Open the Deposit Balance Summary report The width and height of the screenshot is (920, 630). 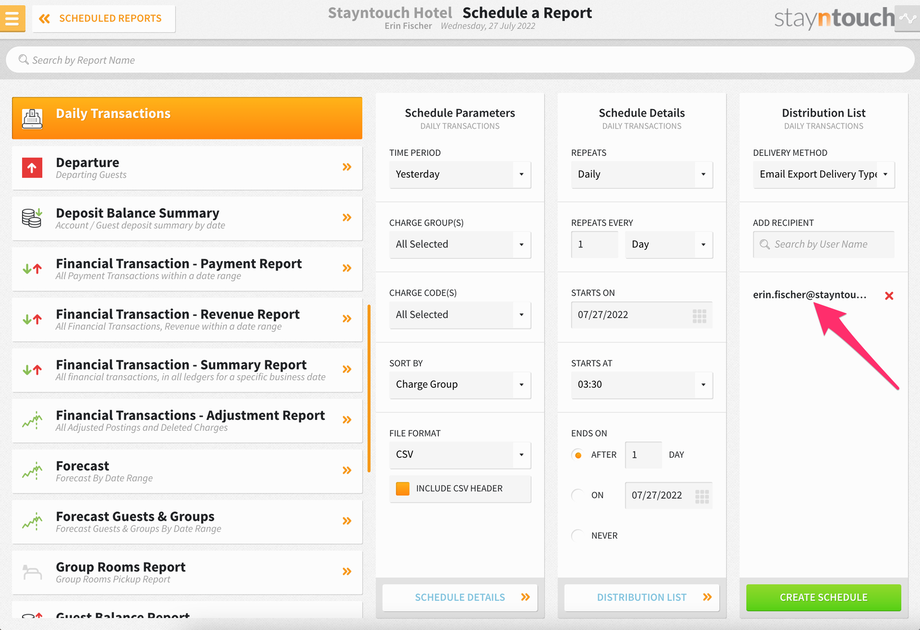pos(187,218)
